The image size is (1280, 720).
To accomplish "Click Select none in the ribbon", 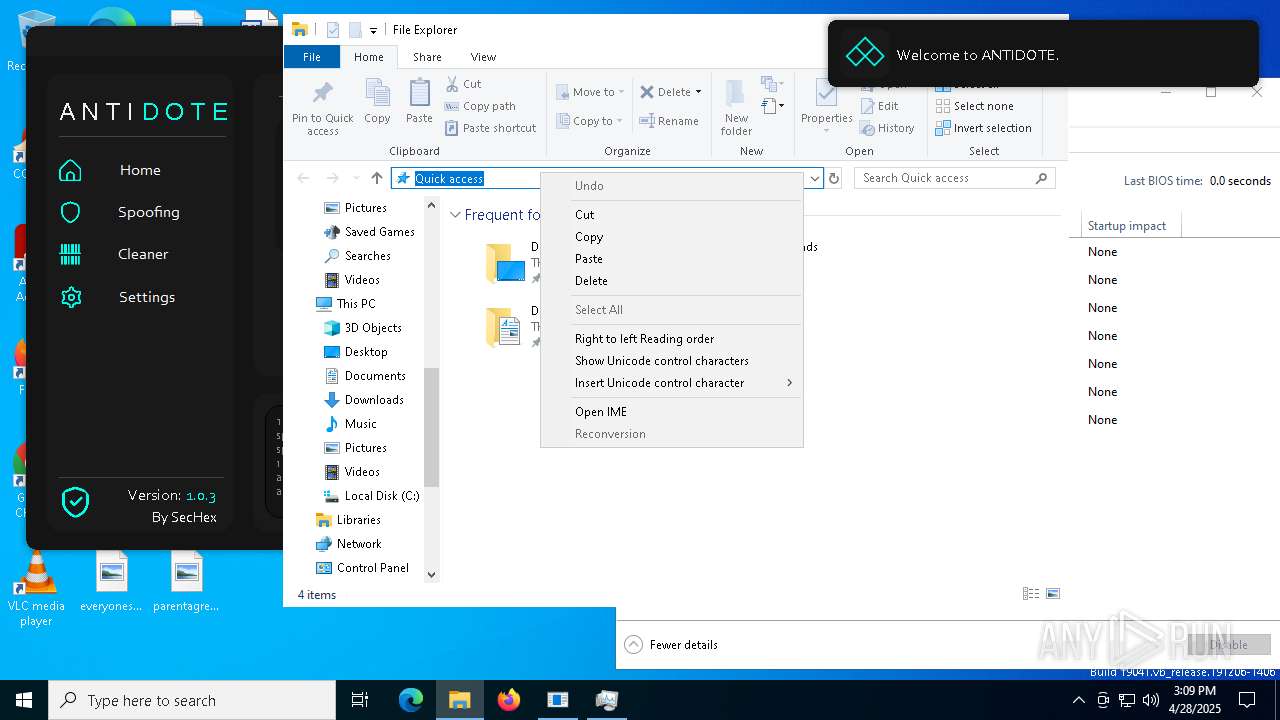I will tap(974, 106).
